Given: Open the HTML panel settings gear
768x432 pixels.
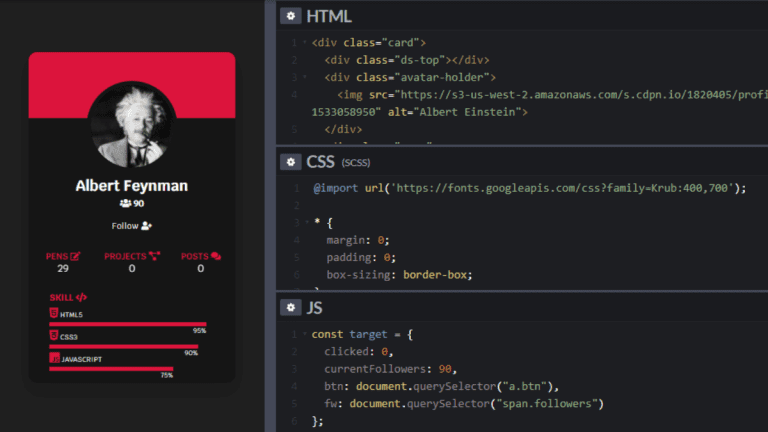Looking at the screenshot, I should tap(290, 16).
